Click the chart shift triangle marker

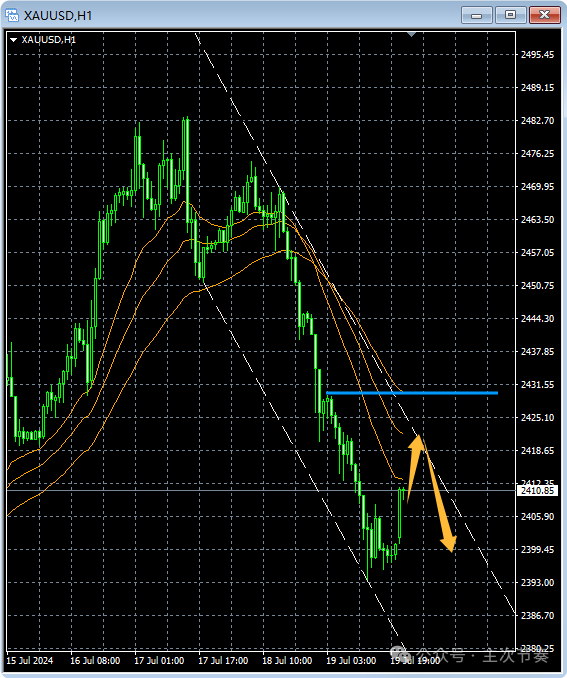(x=411, y=34)
